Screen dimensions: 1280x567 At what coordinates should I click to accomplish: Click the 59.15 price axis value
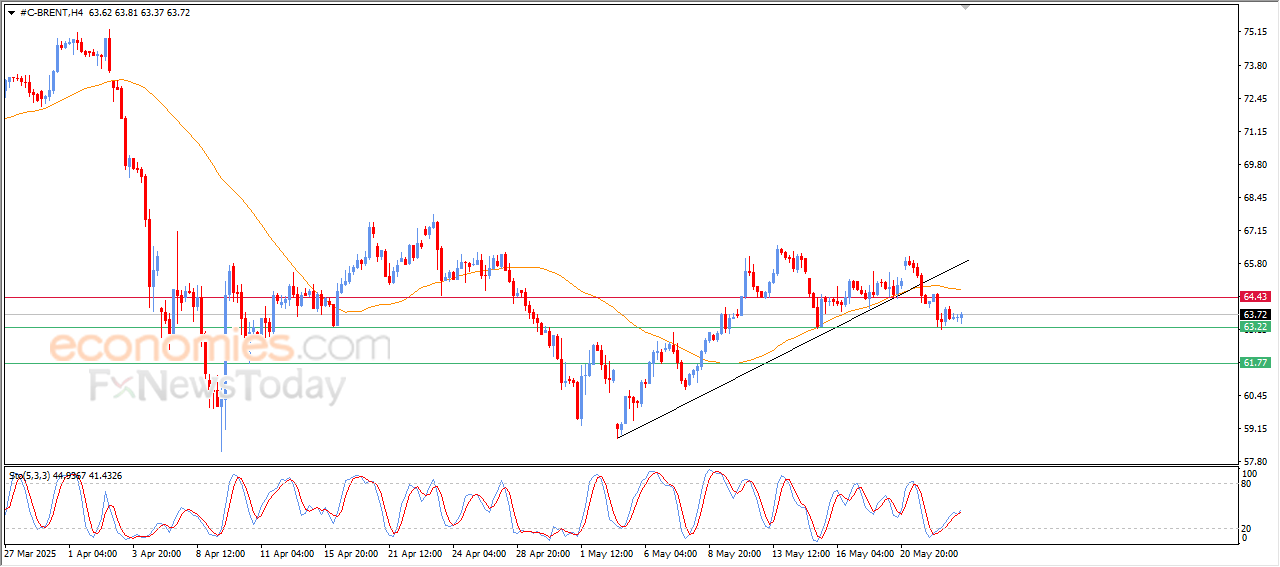(x=1256, y=428)
